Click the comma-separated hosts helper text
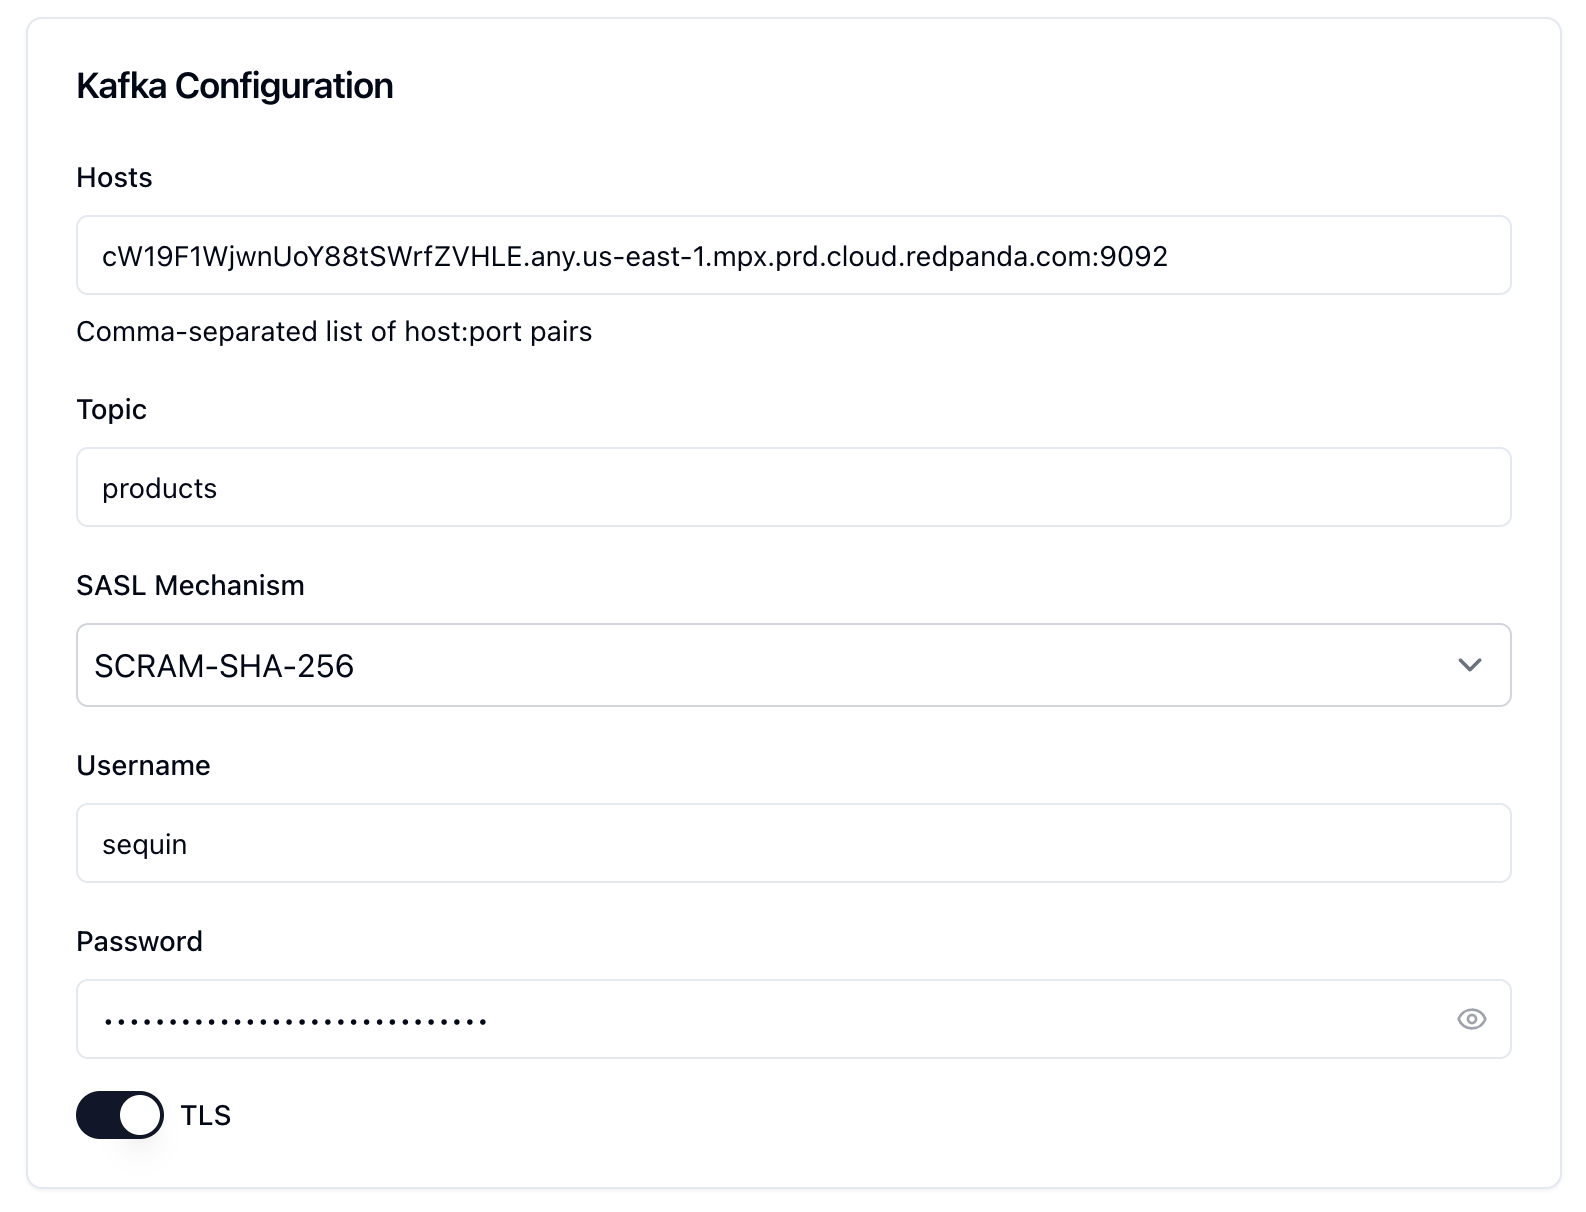The height and width of the screenshot is (1212, 1586). point(334,331)
